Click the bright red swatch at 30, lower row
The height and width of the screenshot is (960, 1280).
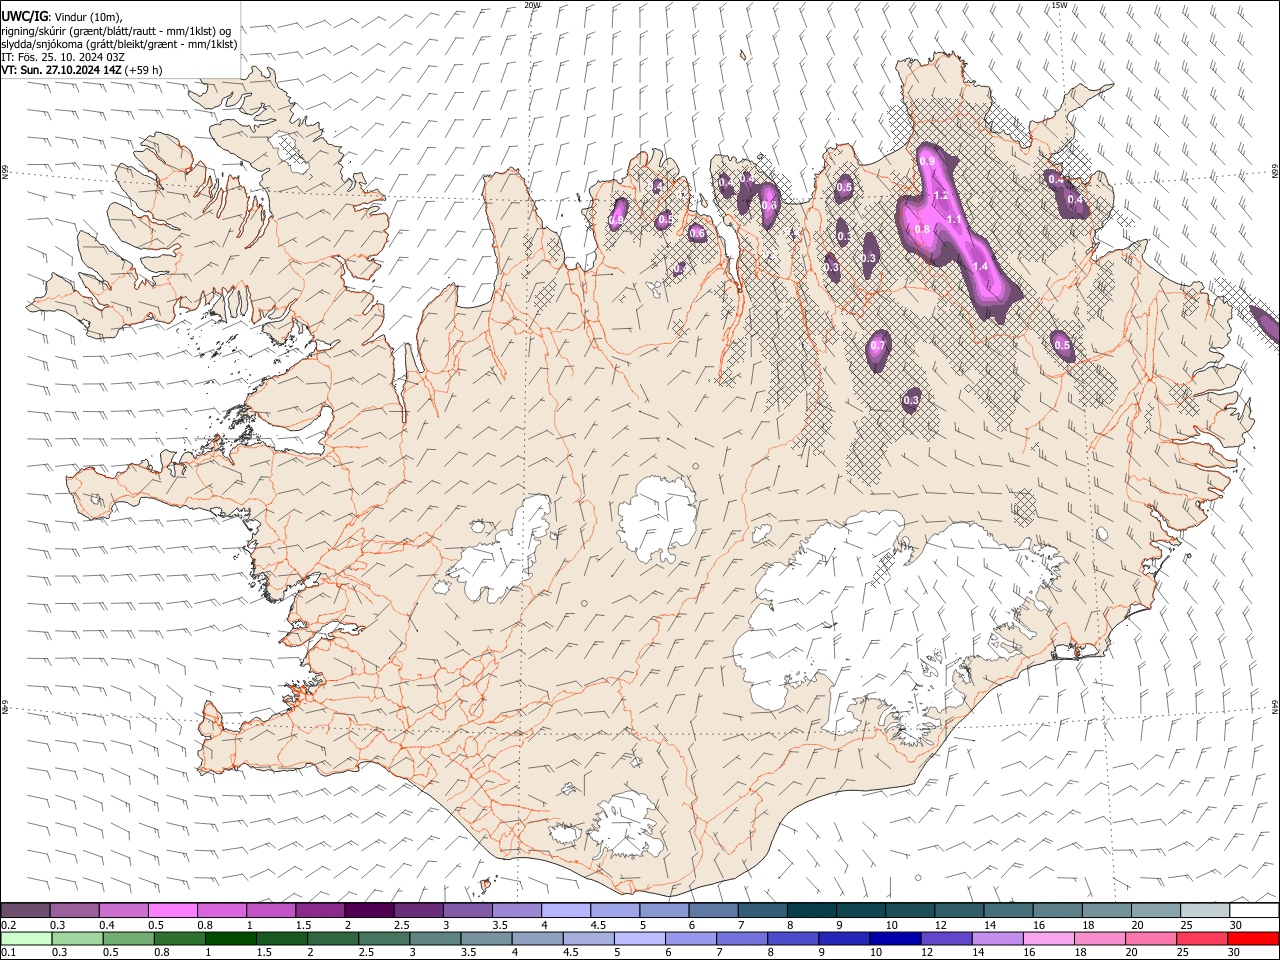(1253, 938)
